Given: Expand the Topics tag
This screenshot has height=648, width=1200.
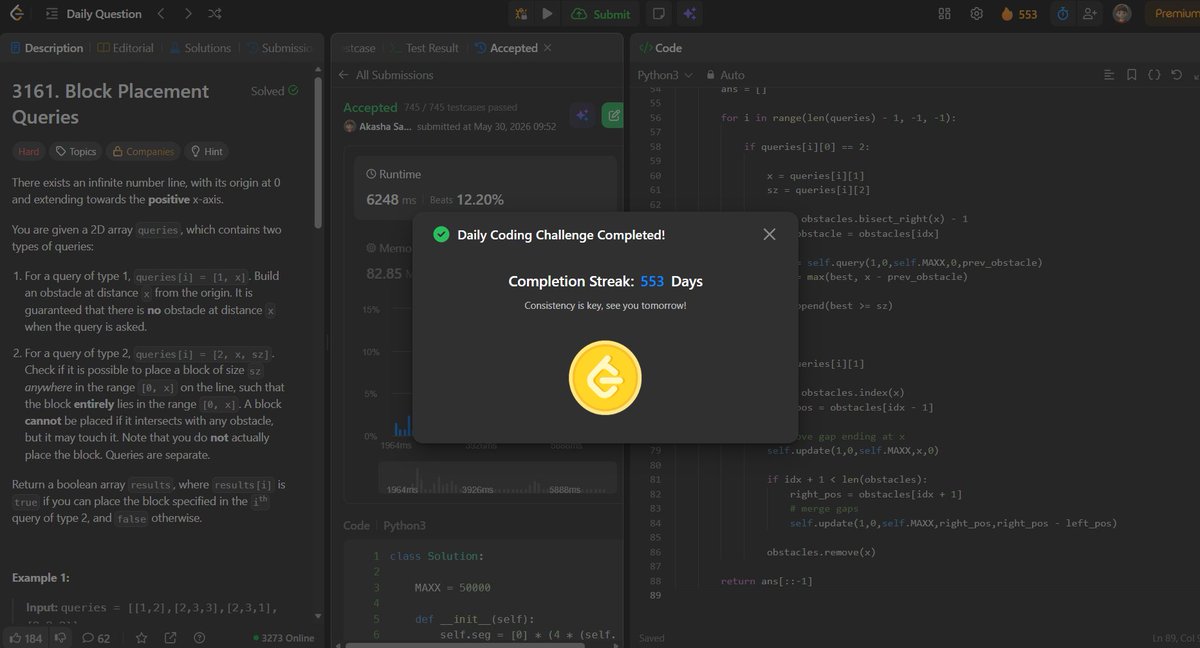Looking at the screenshot, I should tap(76, 152).
